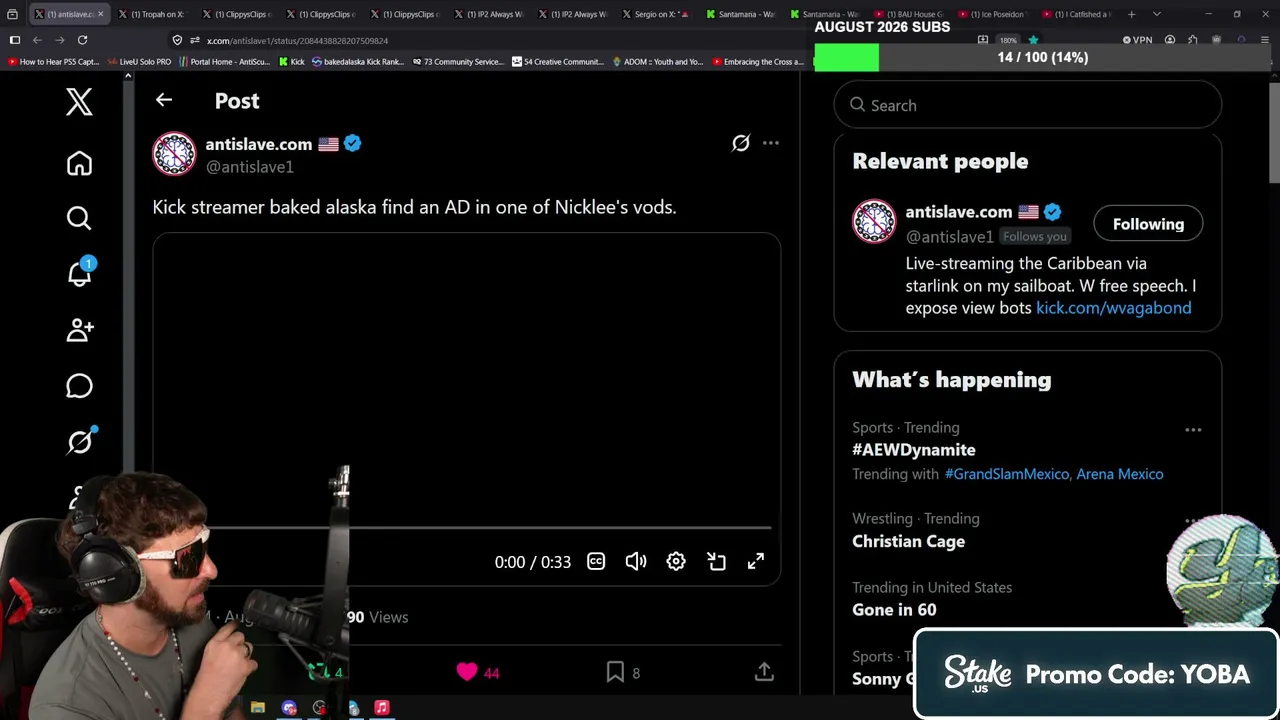The image size is (1280, 720).
Task: Go to the Home feed icon
Action: click(79, 163)
